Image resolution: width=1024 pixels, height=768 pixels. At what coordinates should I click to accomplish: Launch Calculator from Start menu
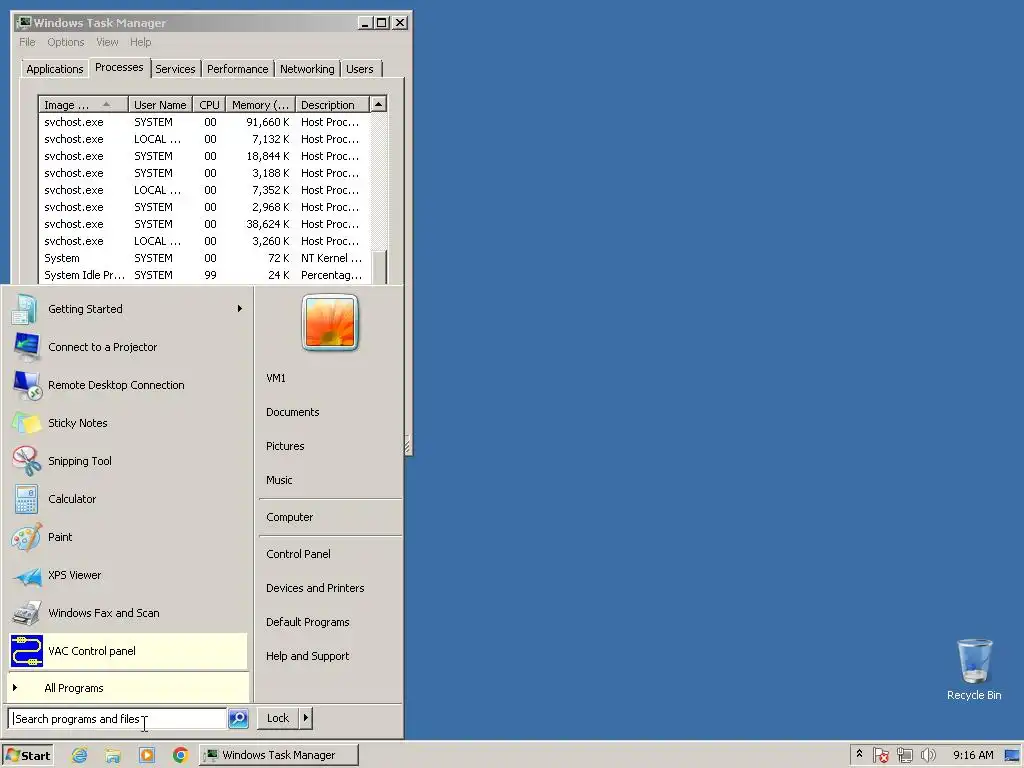tap(129, 499)
